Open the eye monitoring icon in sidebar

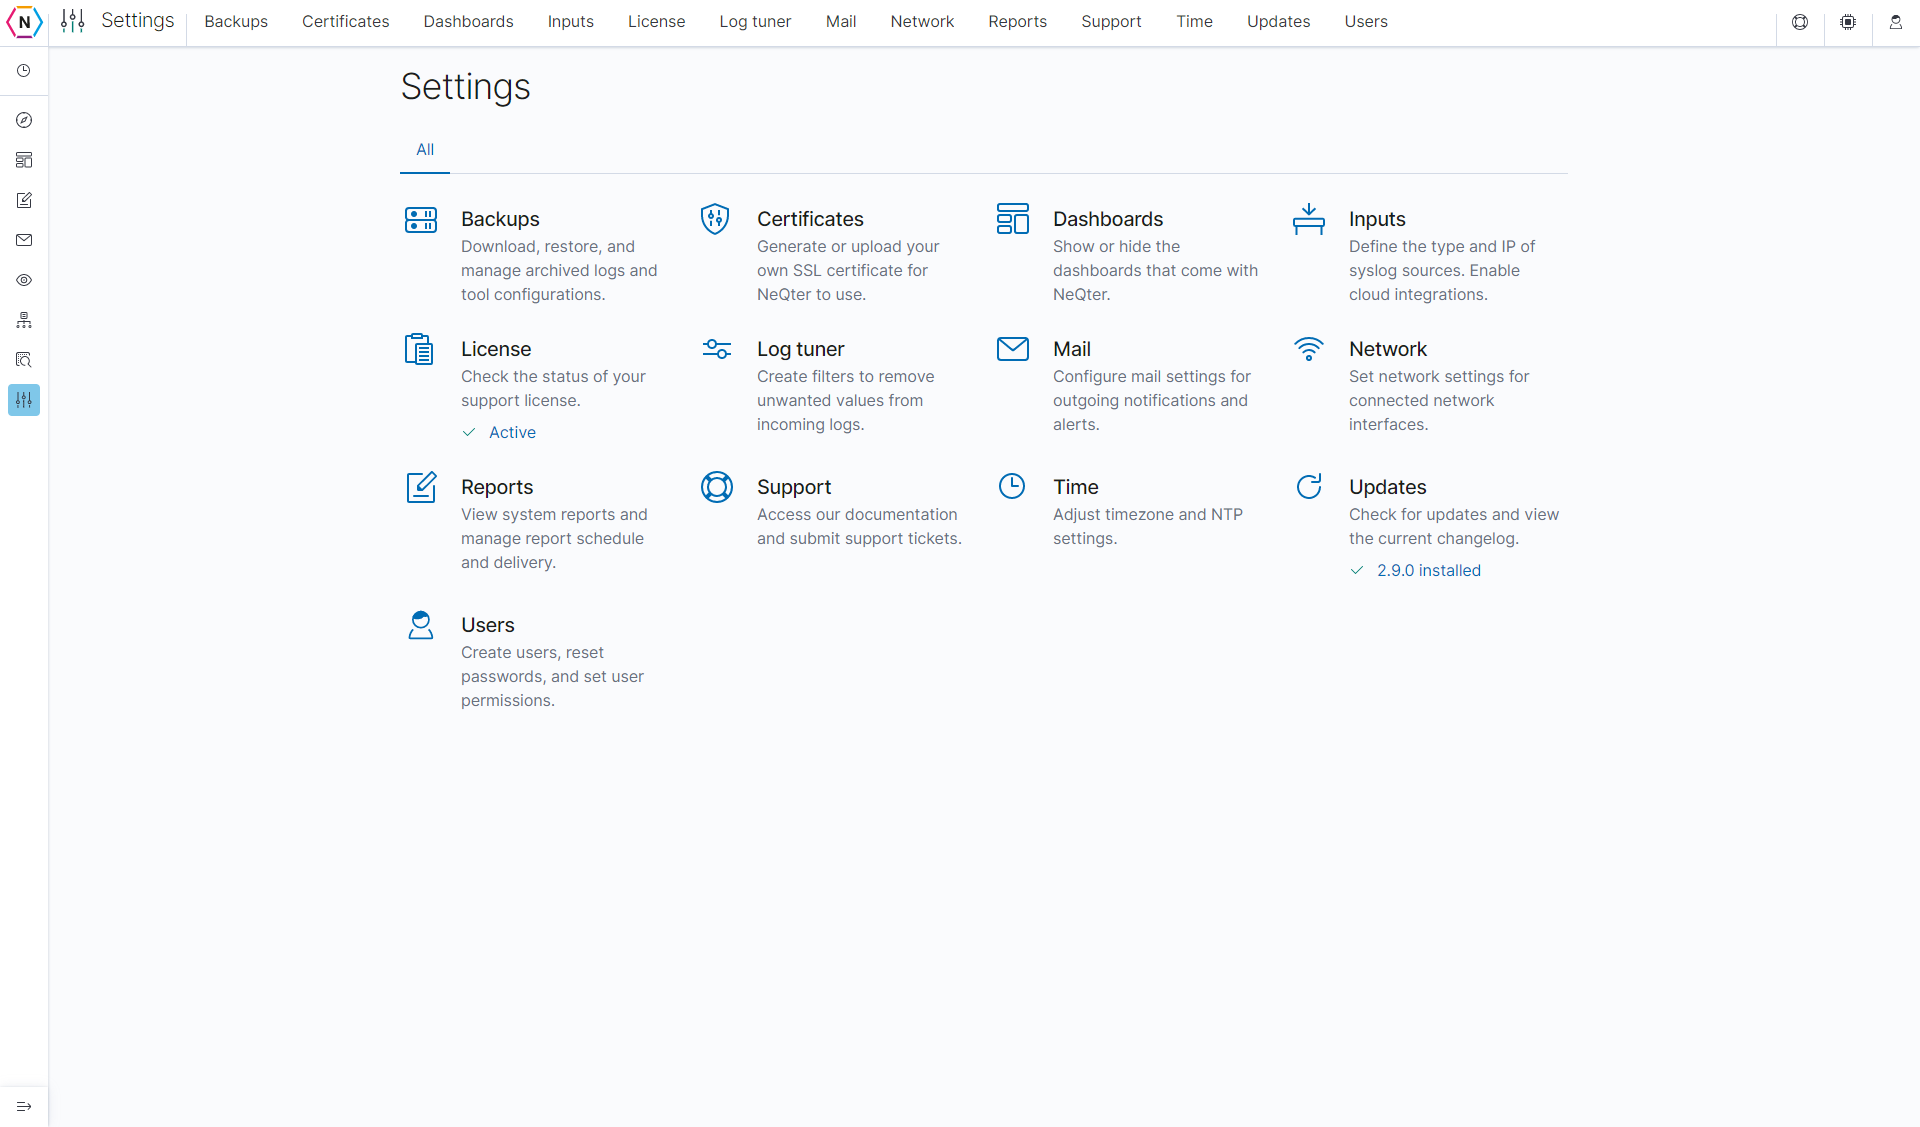(24, 280)
